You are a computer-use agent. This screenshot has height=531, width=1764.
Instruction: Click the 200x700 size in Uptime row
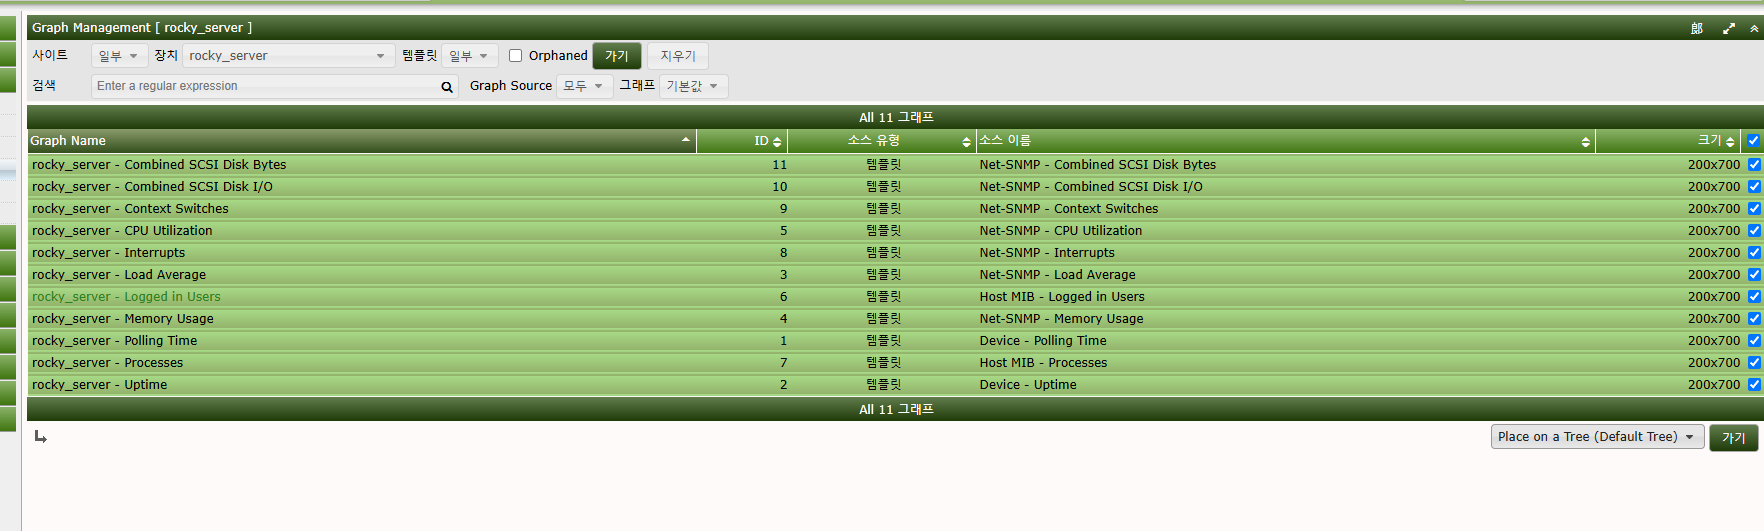click(1714, 385)
